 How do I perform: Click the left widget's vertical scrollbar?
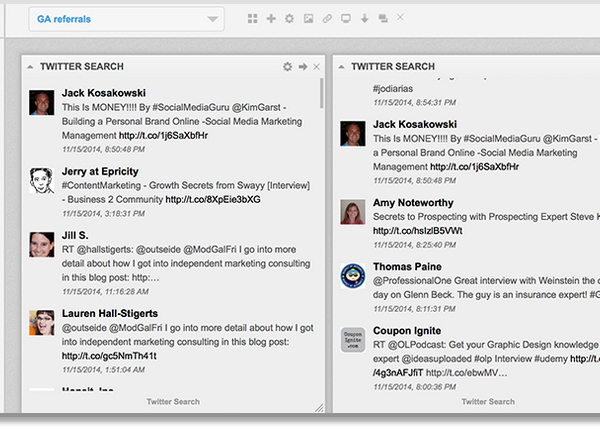(x=321, y=95)
